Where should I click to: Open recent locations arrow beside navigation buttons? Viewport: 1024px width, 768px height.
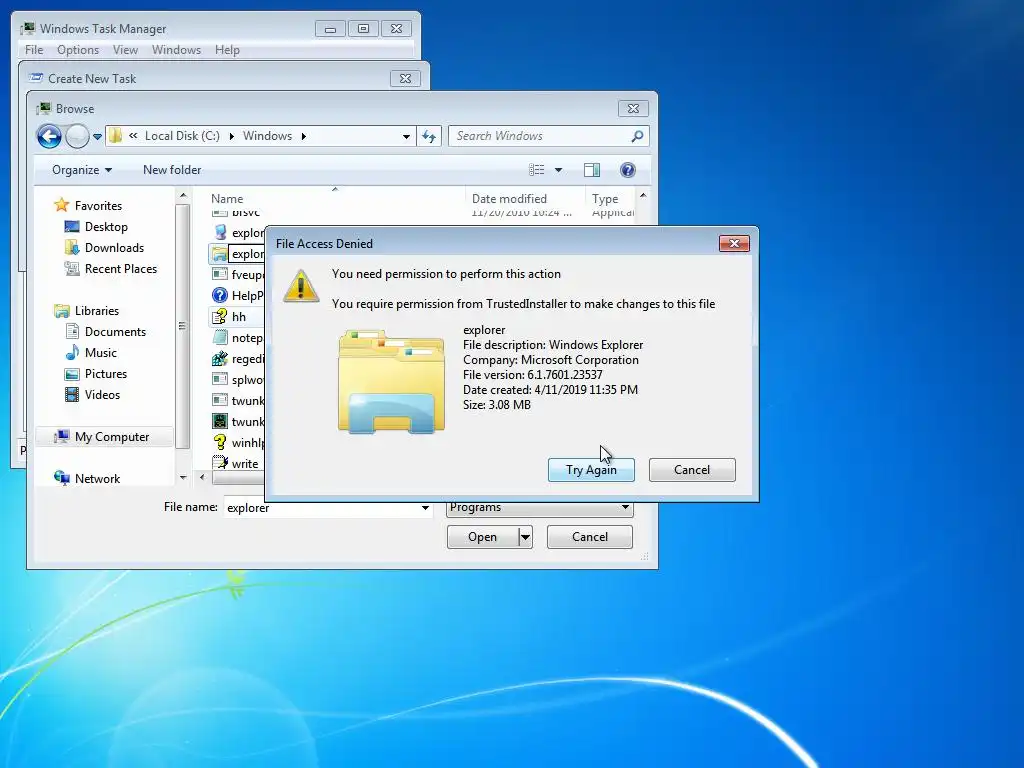97,136
